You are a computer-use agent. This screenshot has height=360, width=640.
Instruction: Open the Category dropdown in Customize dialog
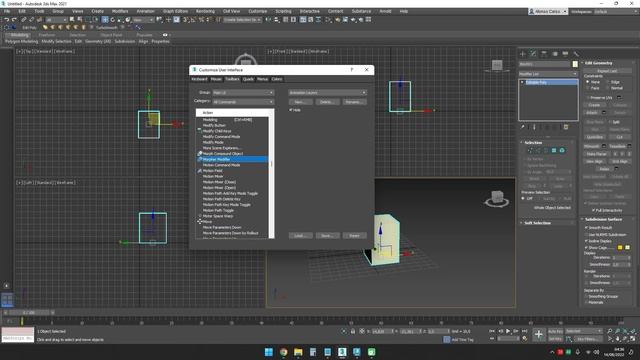coord(243,102)
